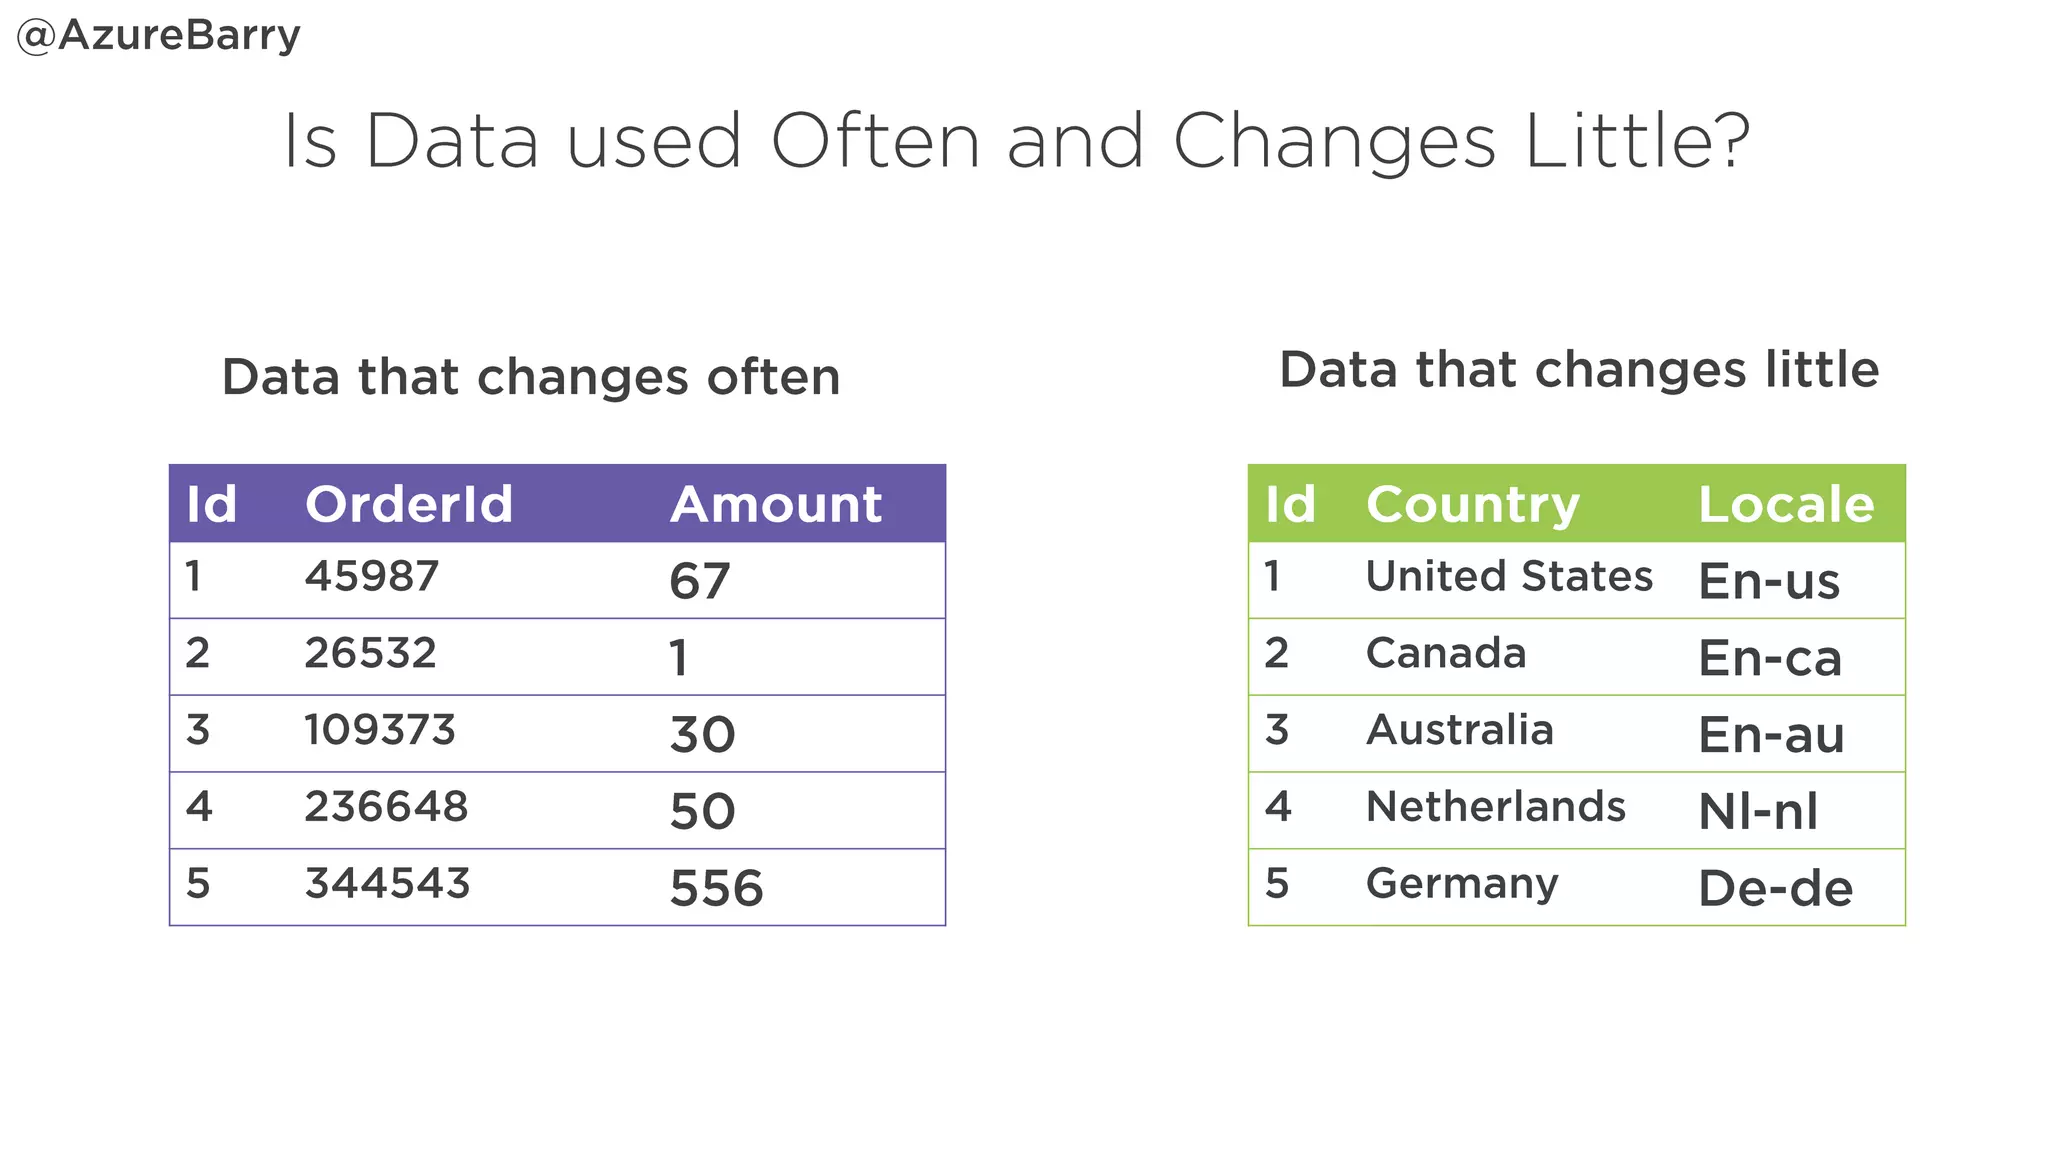Viewport: 2048px width, 1152px height.
Task: Click the amount value 556
Action: click(x=716, y=888)
